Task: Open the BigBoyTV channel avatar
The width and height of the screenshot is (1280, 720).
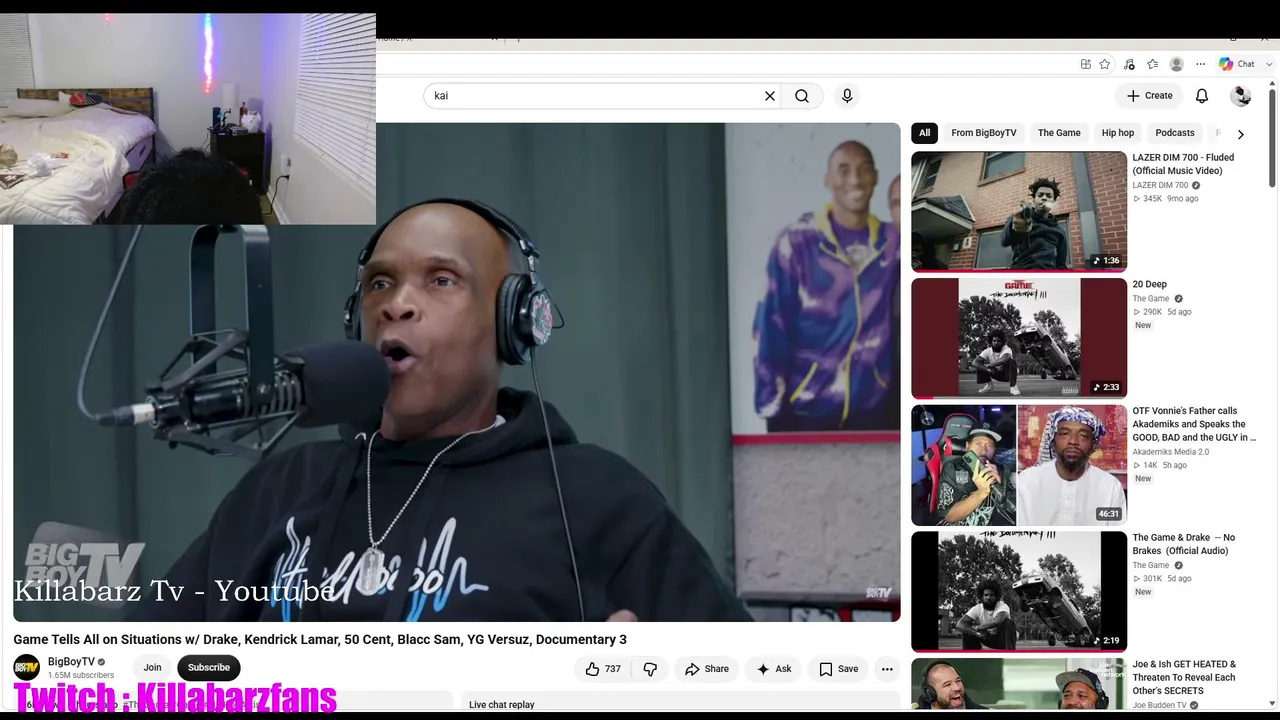Action: [x=27, y=668]
